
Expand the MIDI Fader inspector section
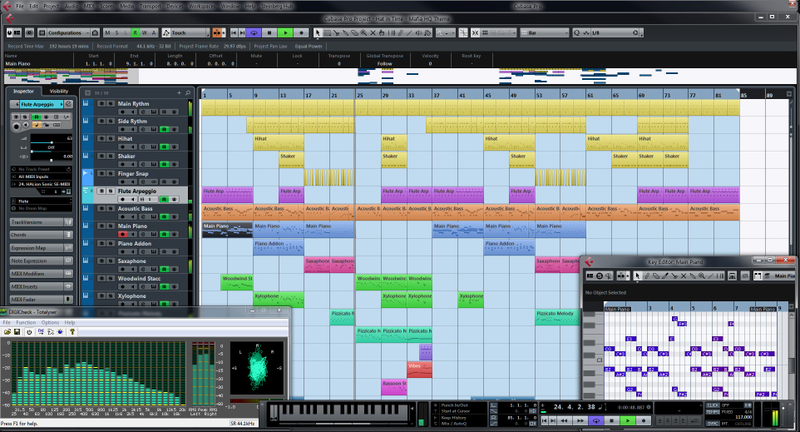pos(41,299)
